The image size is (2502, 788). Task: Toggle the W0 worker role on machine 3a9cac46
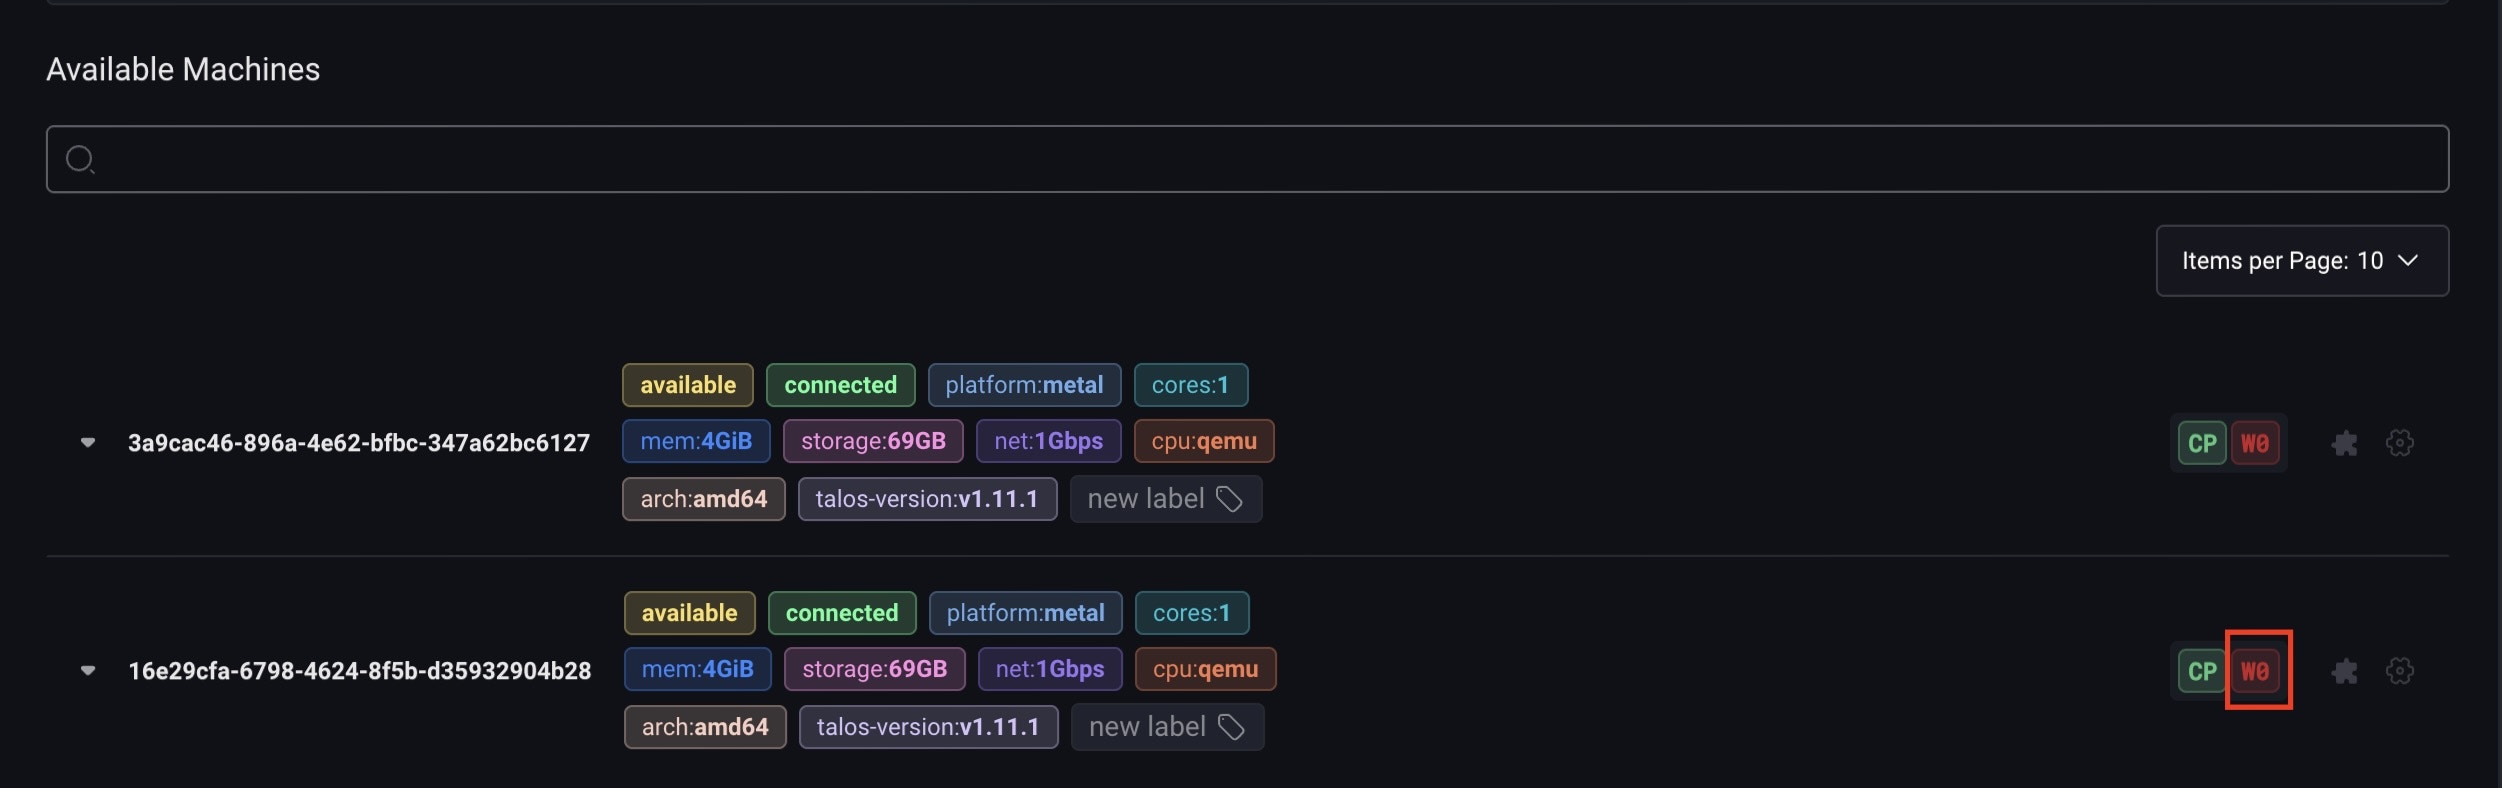point(2257,442)
